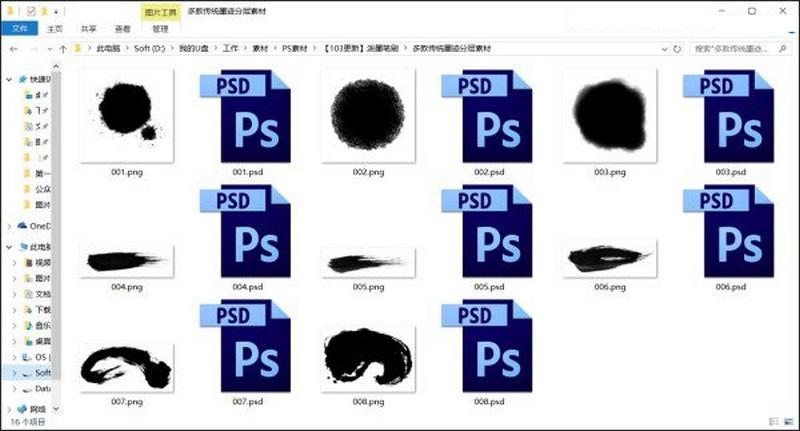Image resolution: width=800 pixels, height=431 pixels.
Task: Switch to details view in status bar
Action: pos(774,421)
